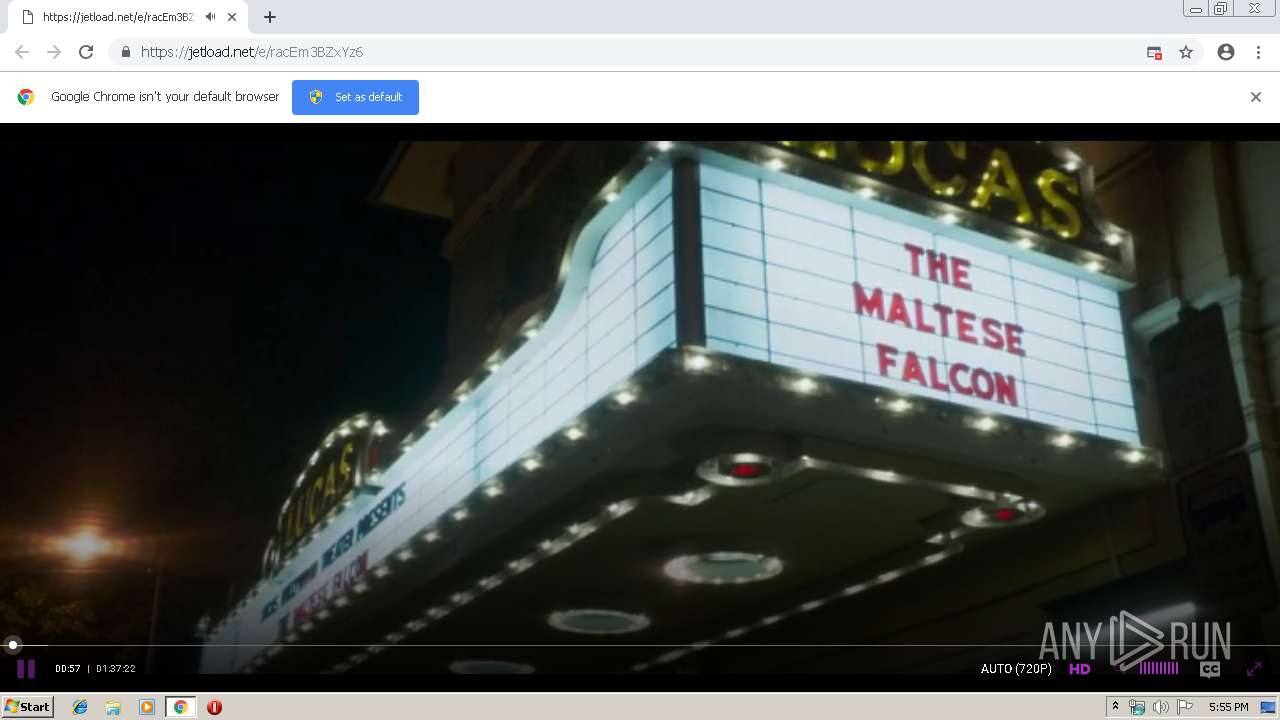Open the Action Center flag icon
This screenshot has width=1280, height=720.
click(1185, 707)
